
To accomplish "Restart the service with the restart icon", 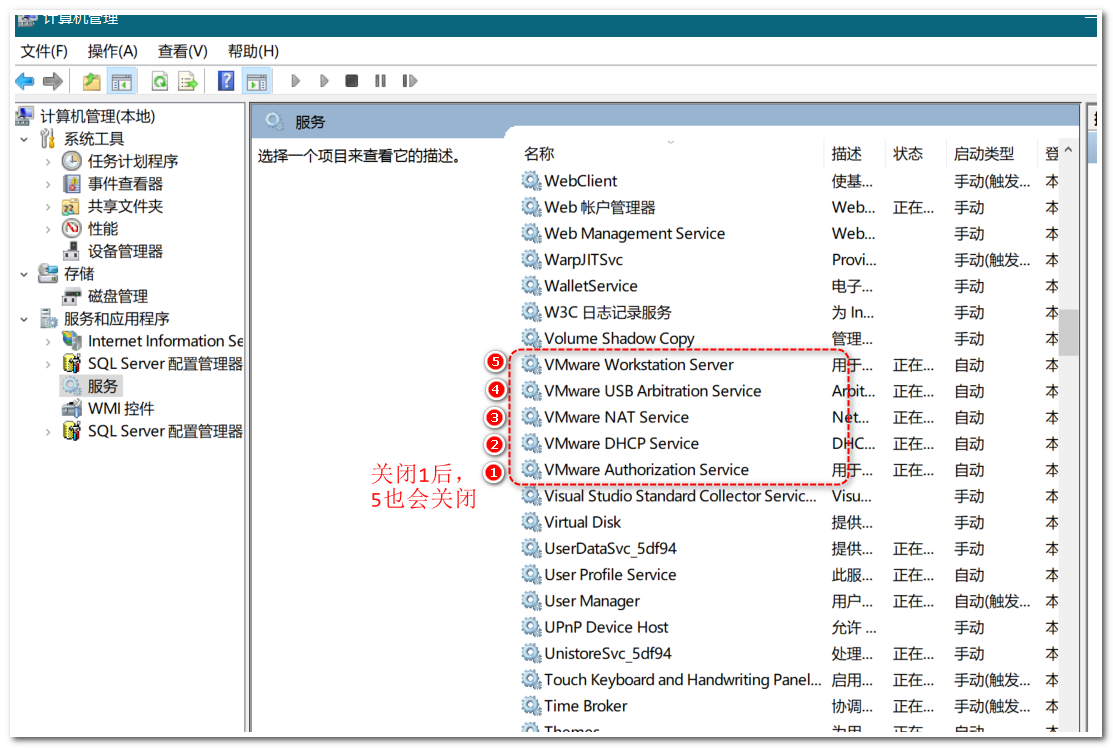I will click(410, 81).
